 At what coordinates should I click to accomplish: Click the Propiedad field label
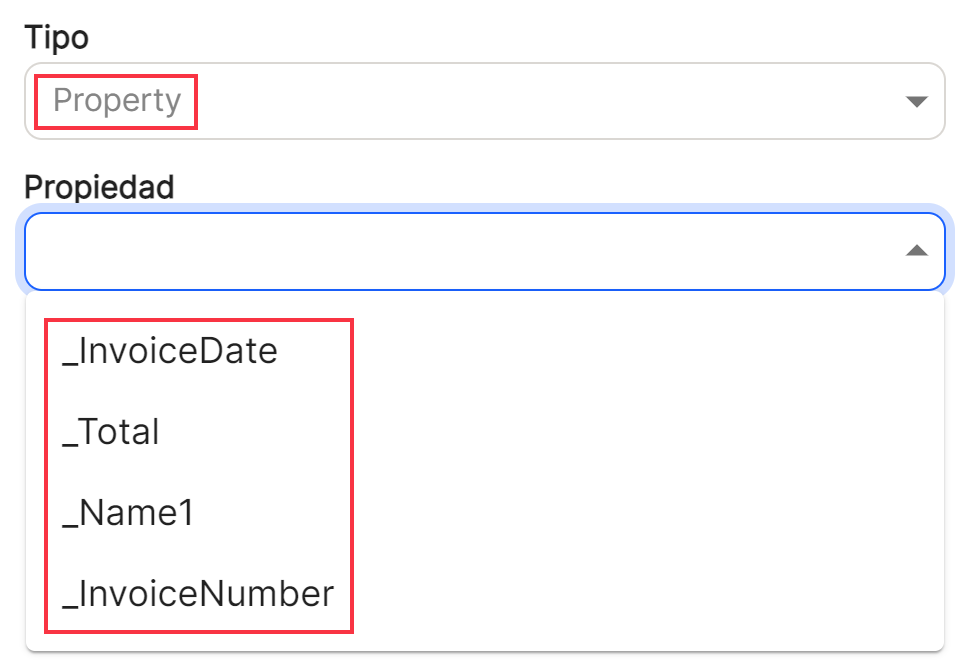tap(99, 187)
